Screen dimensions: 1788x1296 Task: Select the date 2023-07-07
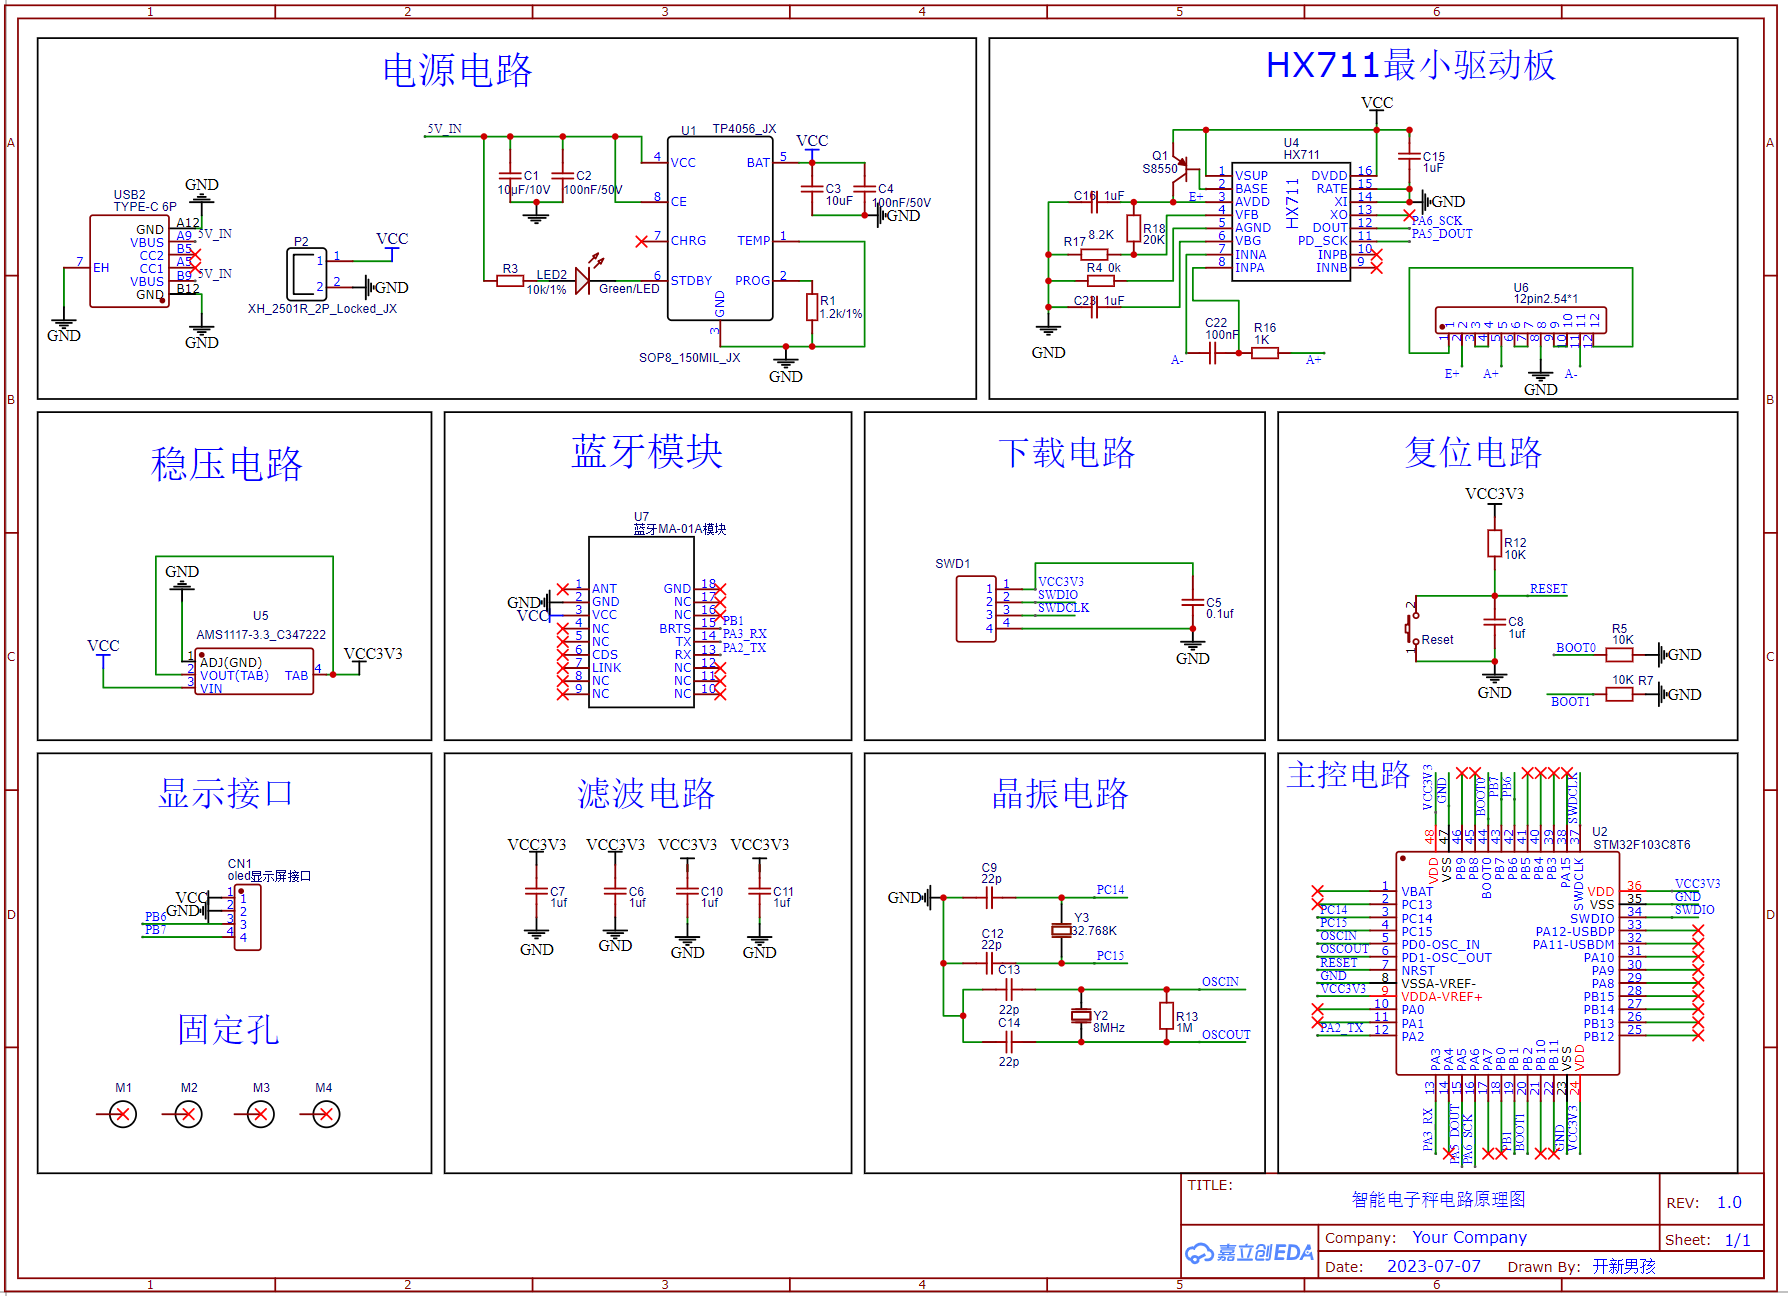point(1433,1266)
